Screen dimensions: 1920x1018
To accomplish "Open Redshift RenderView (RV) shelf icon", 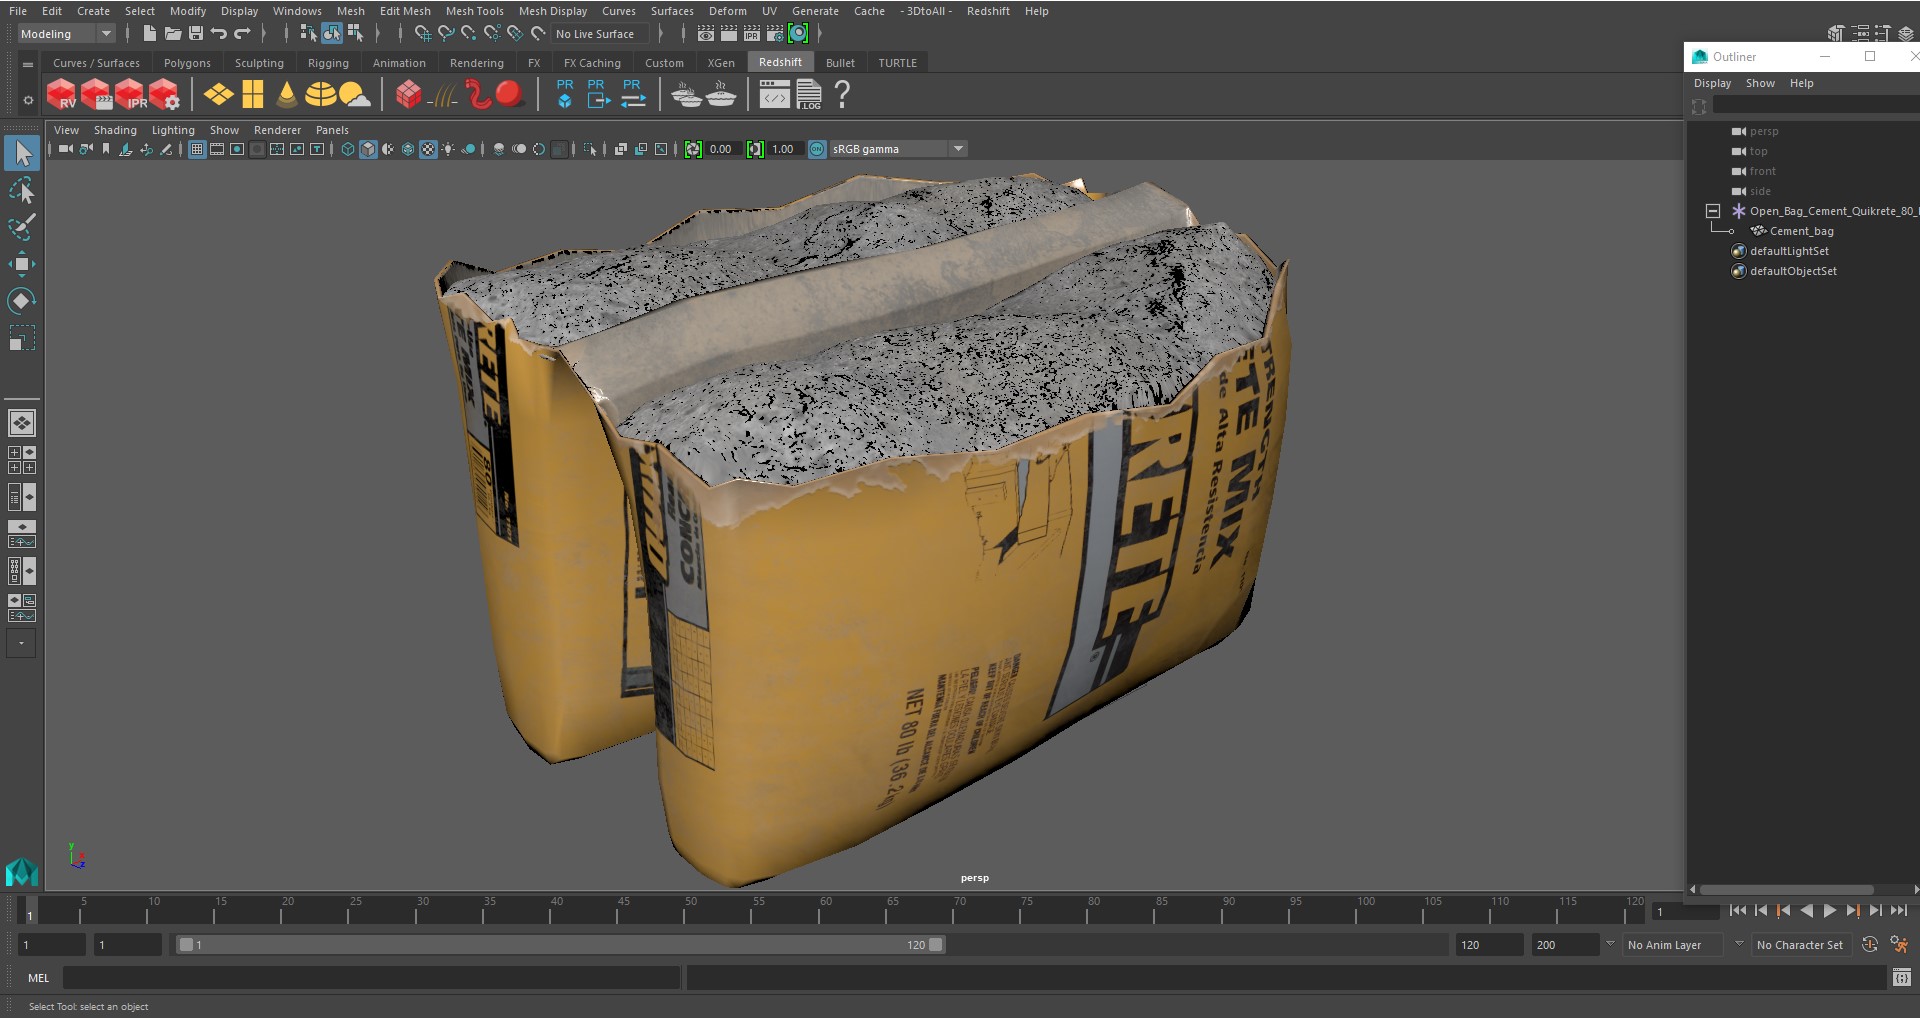I will pyautogui.click(x=62, y=95).
